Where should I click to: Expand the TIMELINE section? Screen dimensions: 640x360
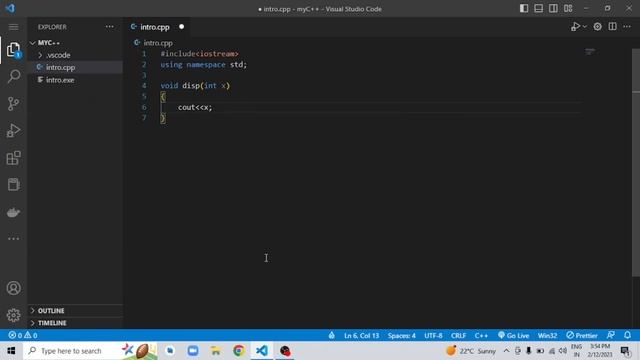(75, 323)
